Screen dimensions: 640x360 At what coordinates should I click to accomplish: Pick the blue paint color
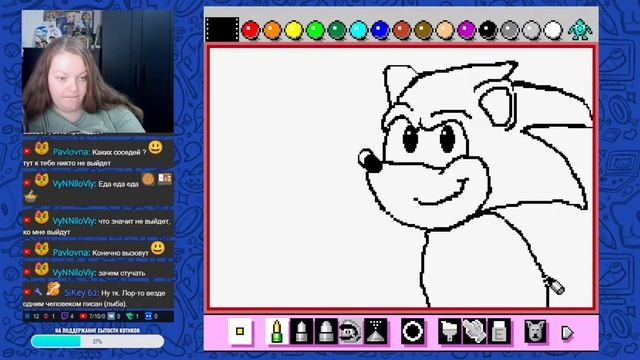[380, 30]
